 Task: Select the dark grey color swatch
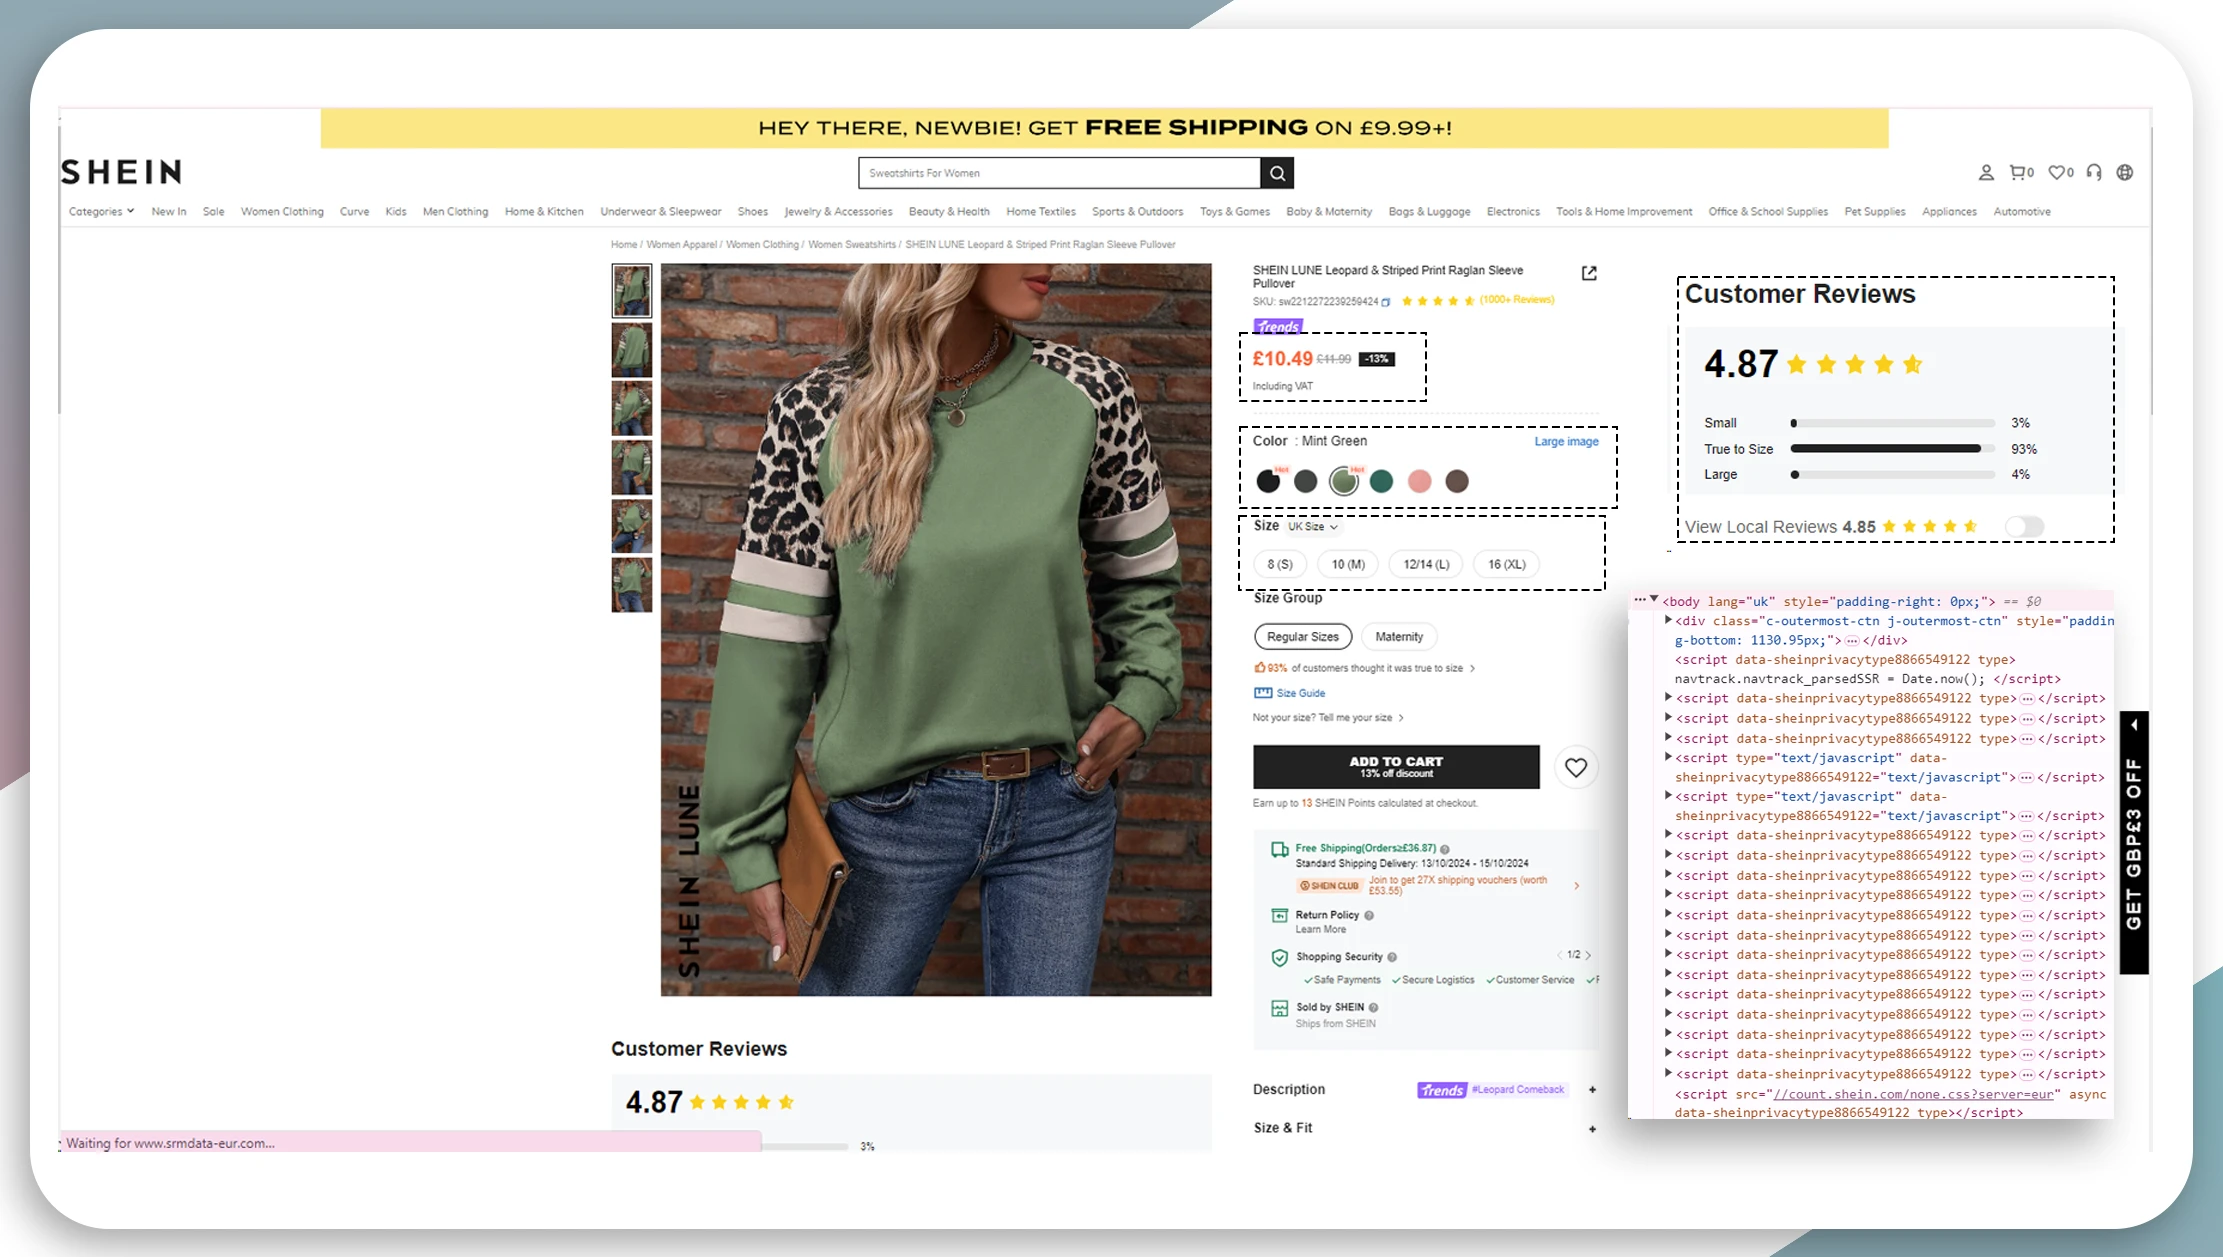[1305, 482]
